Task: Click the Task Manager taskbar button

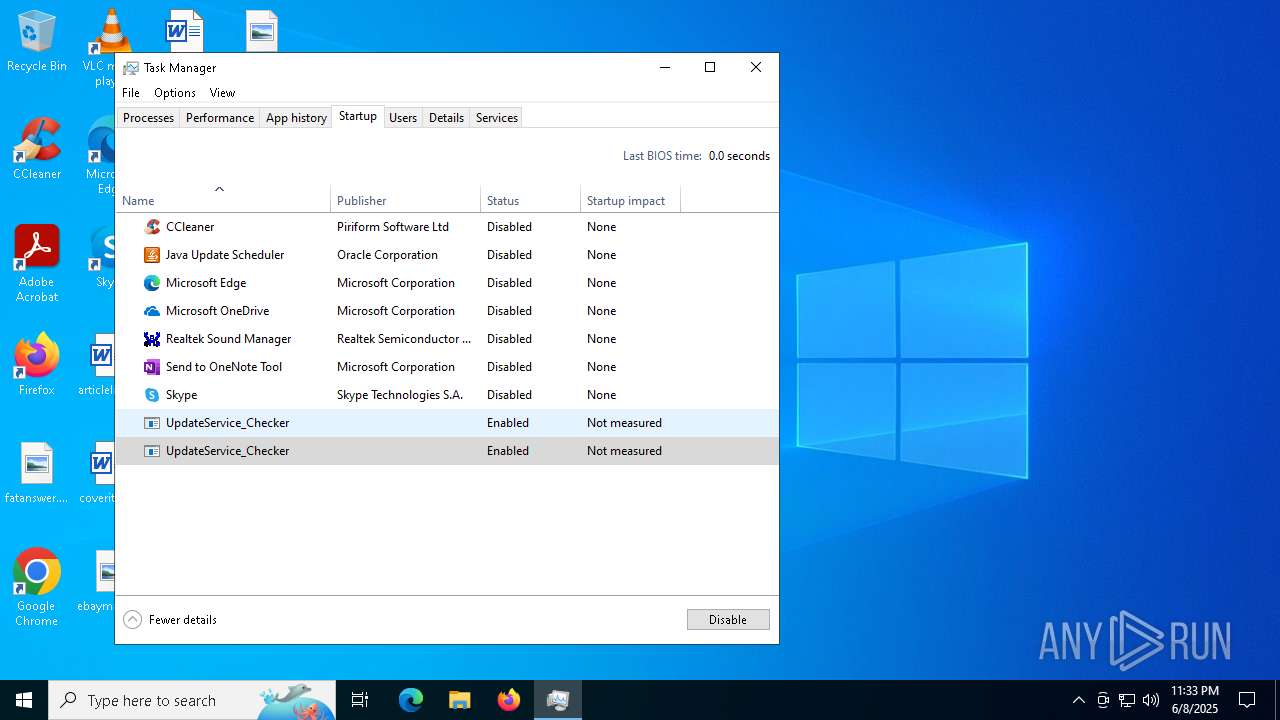Action: tap(558, 700)
